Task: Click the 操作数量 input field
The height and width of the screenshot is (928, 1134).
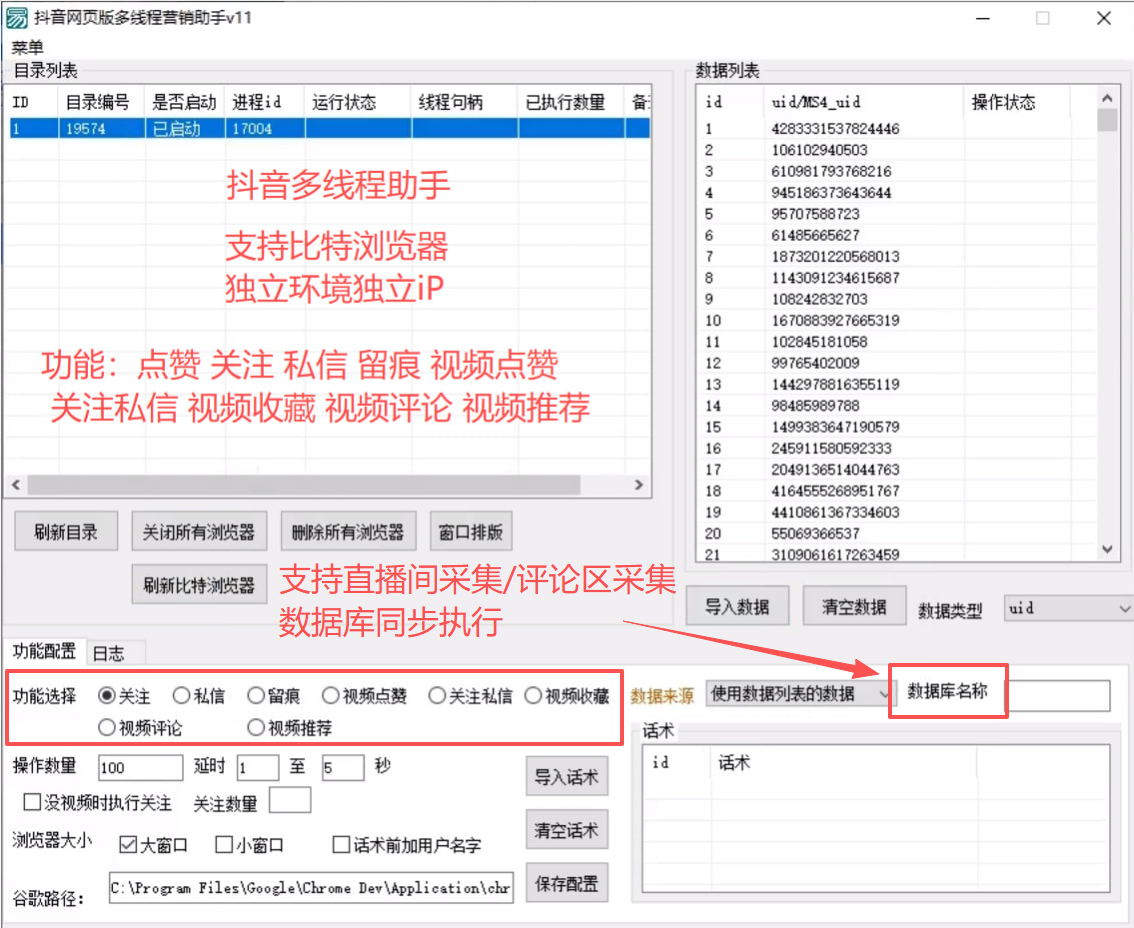Action: [140, 767]
